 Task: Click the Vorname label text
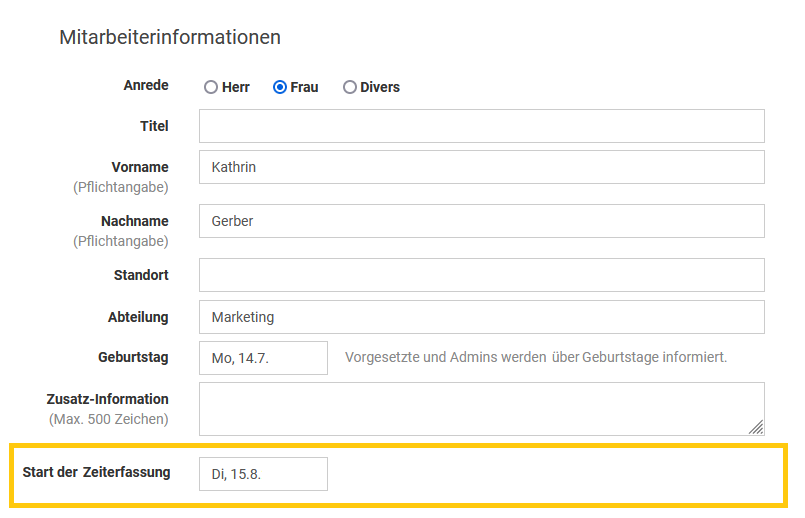click(140, 167)
